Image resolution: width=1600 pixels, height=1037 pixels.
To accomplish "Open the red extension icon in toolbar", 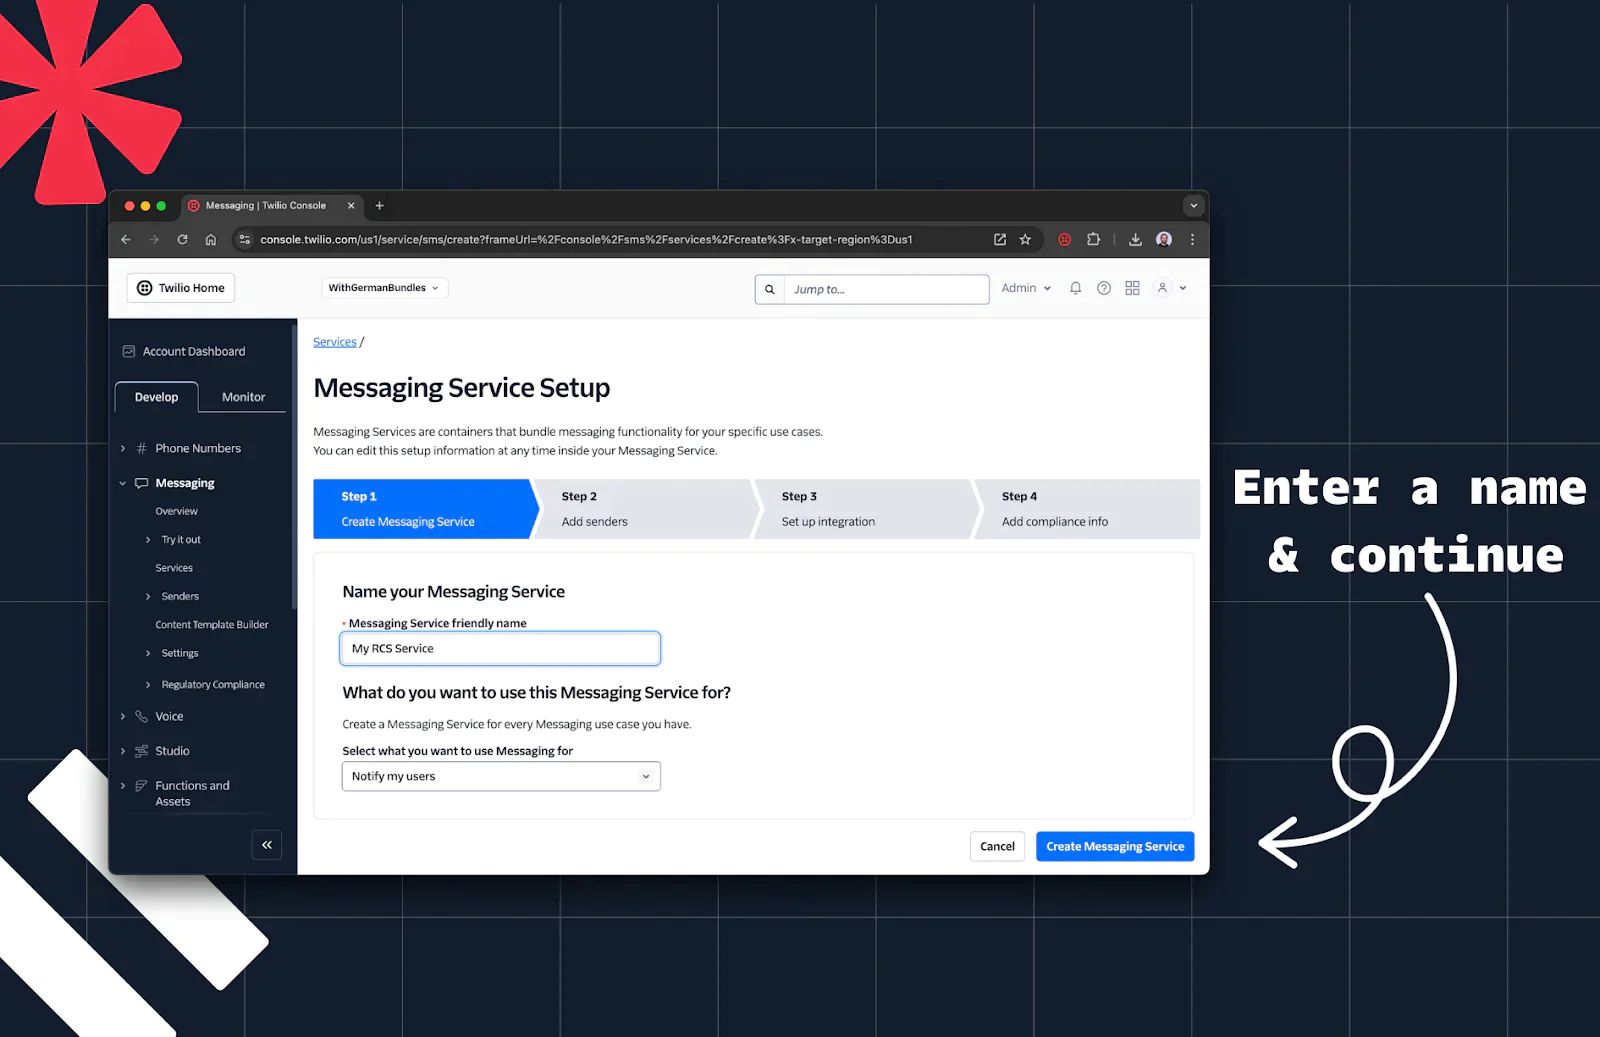I will 1065,240.
